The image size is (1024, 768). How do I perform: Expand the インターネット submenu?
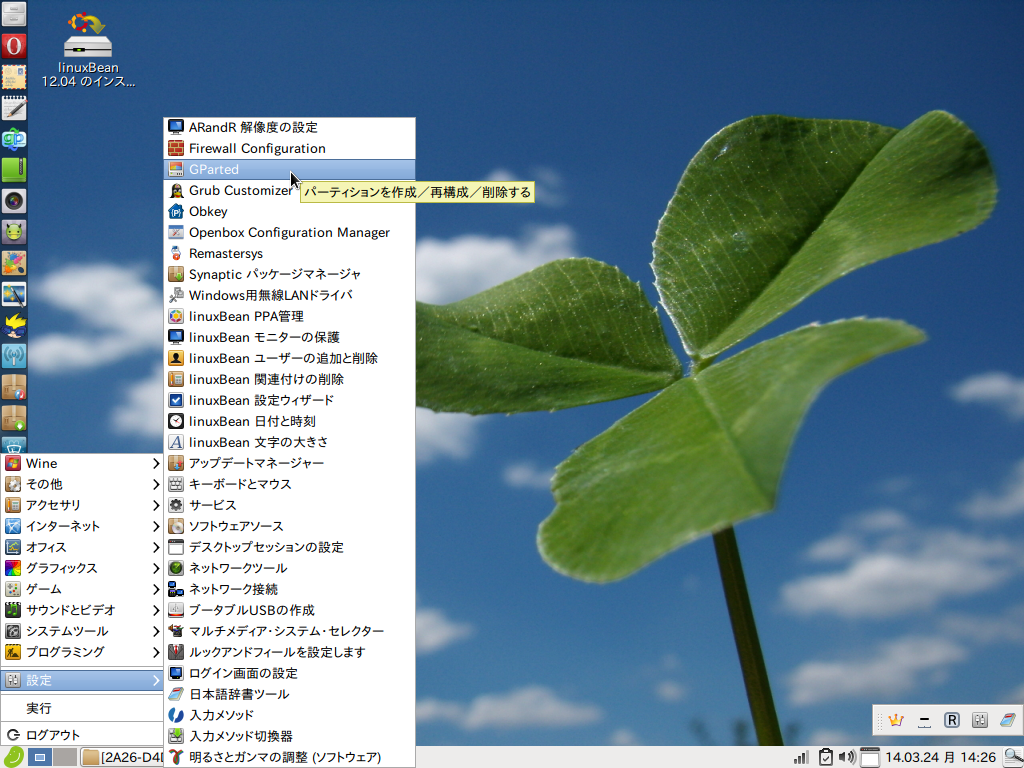(82, 526)
